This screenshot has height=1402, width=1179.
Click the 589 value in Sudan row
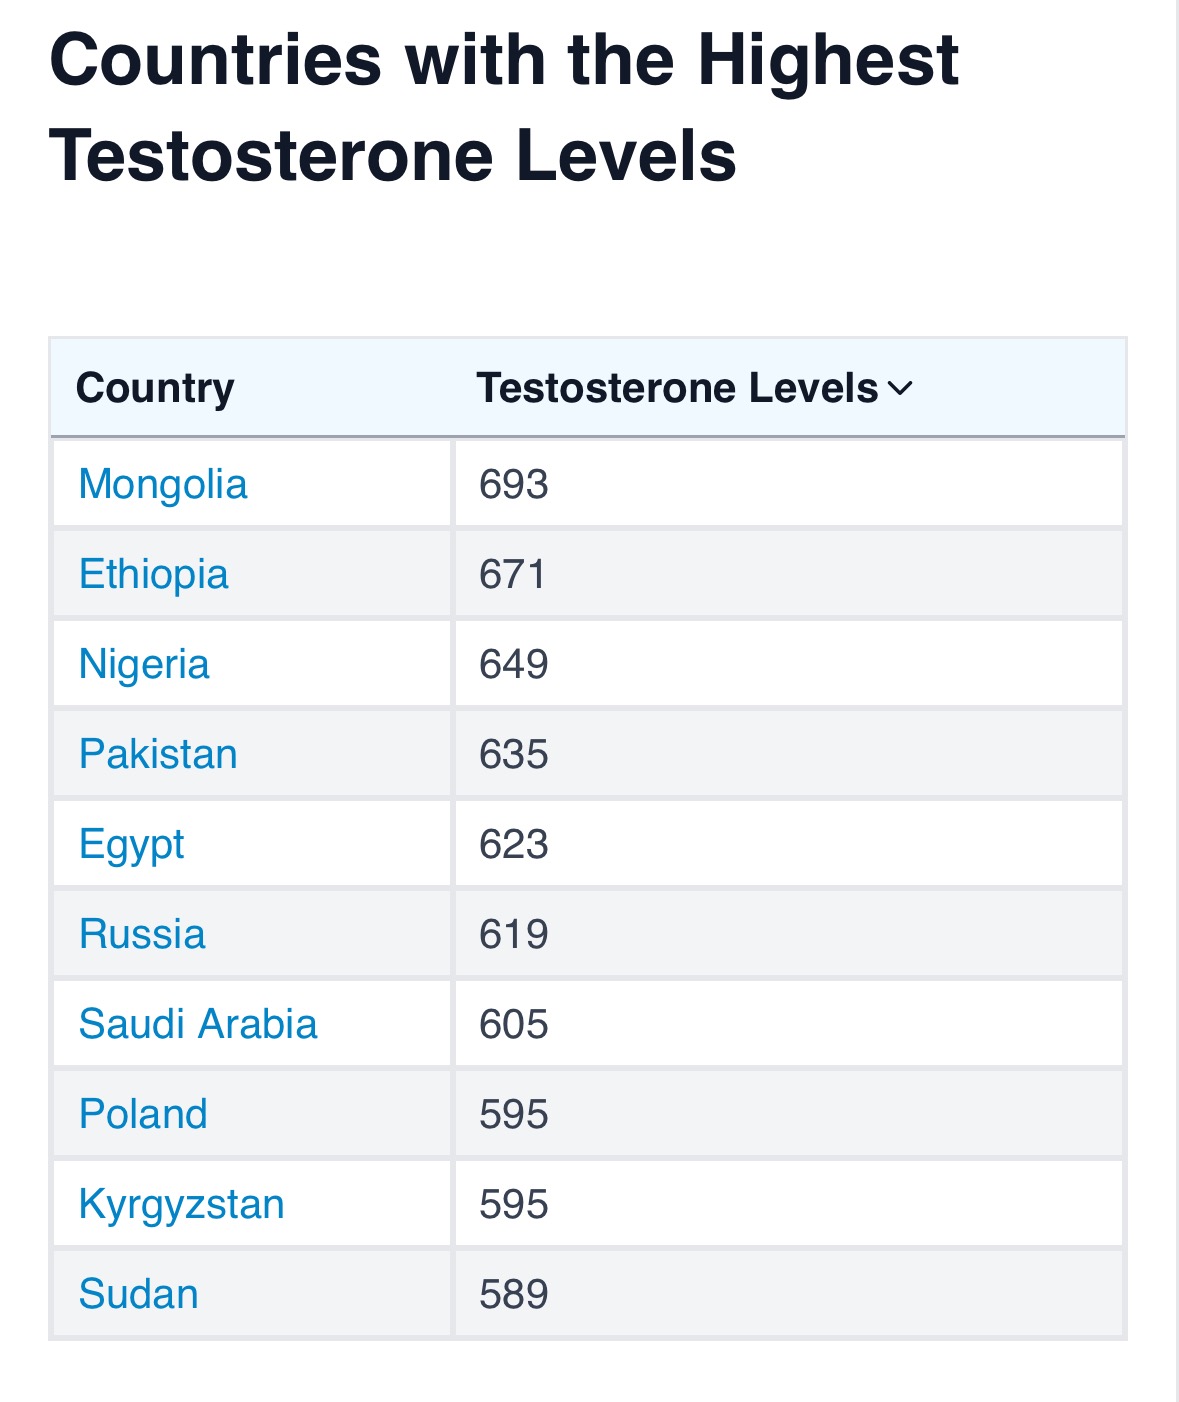pyautogui.click(x=514, y=1295)
